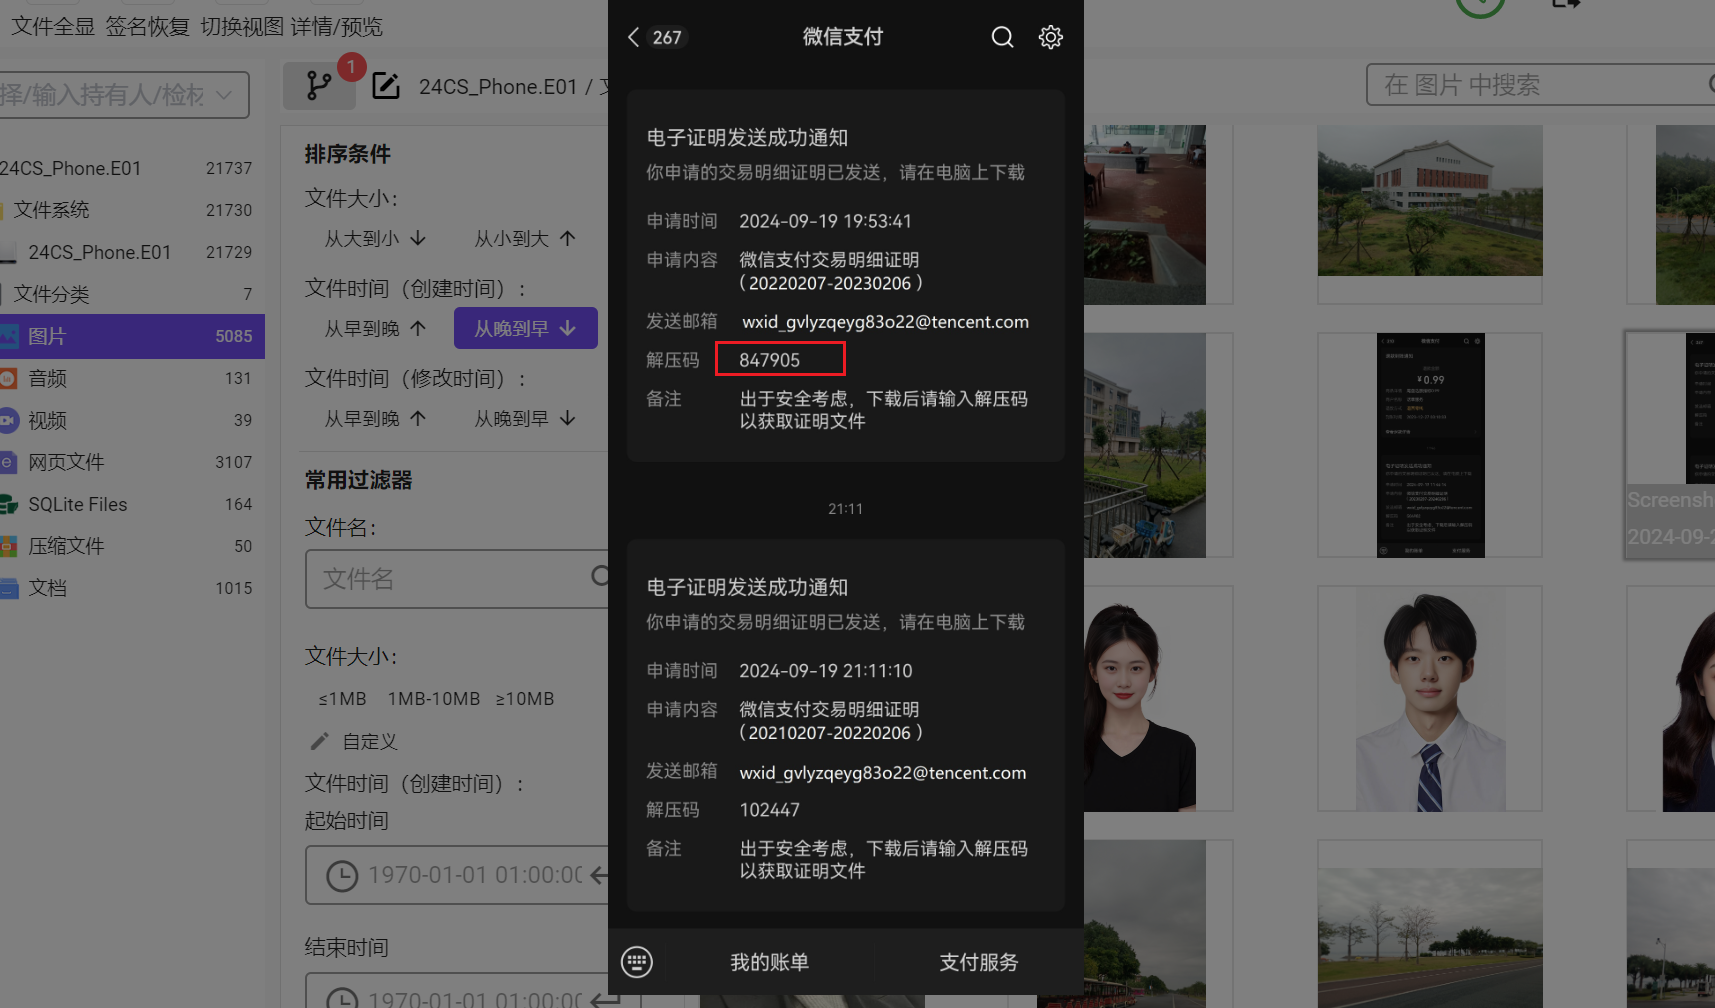Click the 在 图片 中搜索 search box

tap(1541, 85)
